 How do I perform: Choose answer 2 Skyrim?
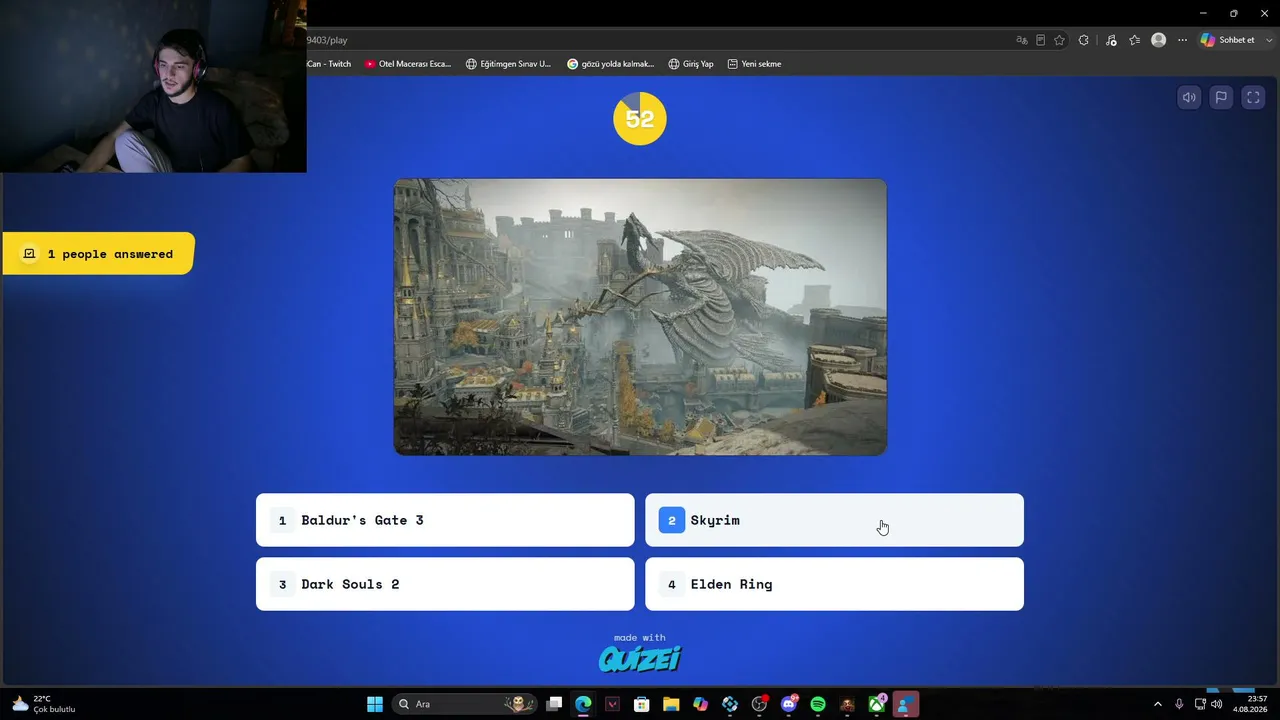[x=834, y=520]
